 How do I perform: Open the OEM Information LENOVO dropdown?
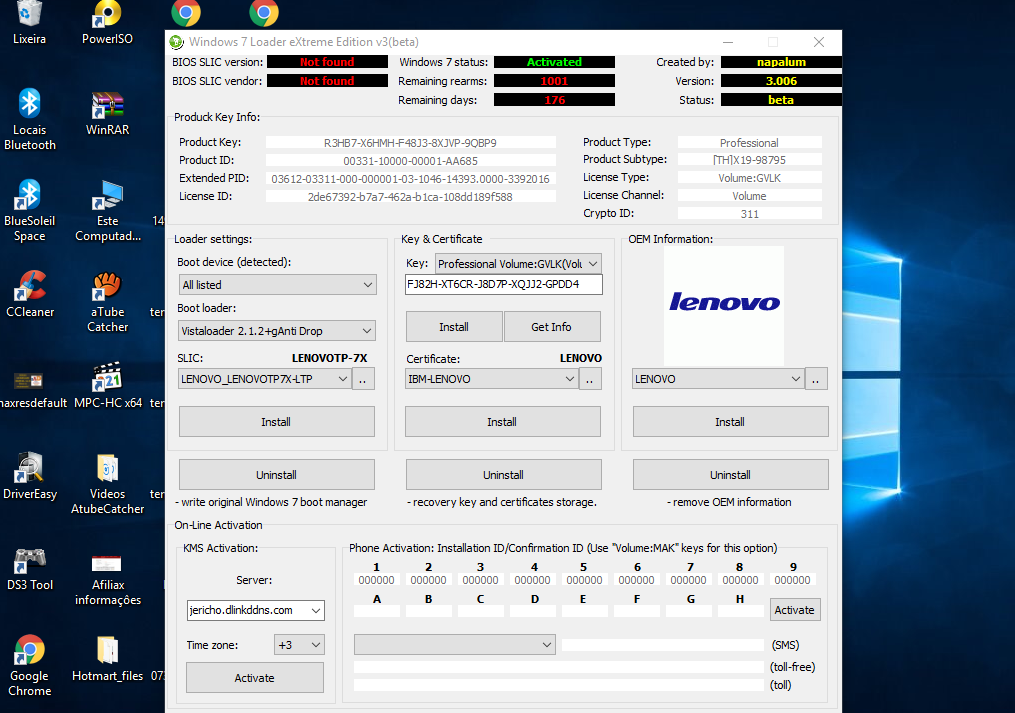click(x=718, y=379)
